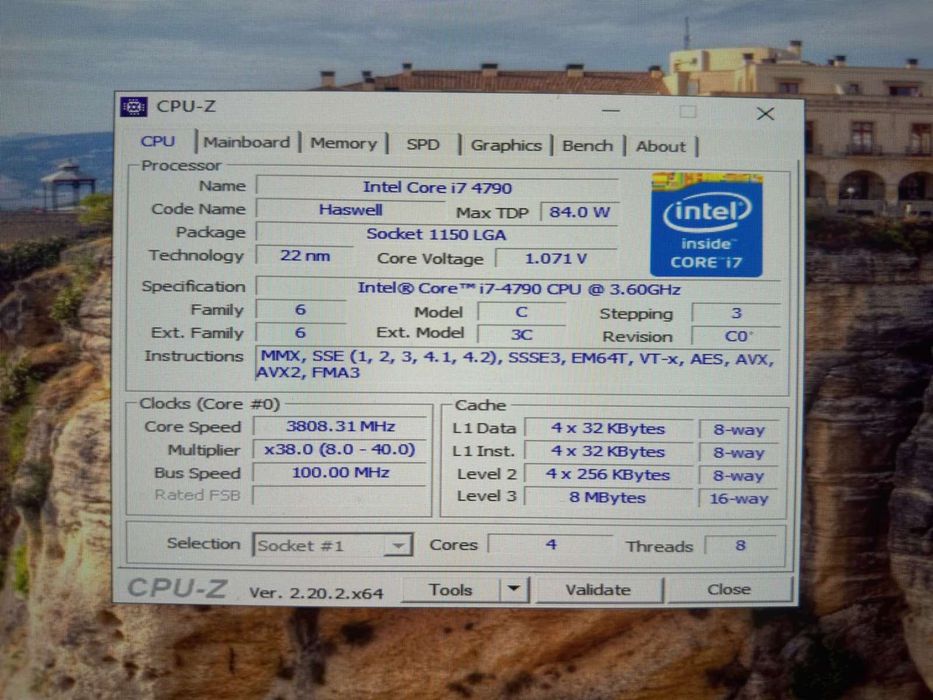Click the Revision value "C0"

(x=736, y=336)
